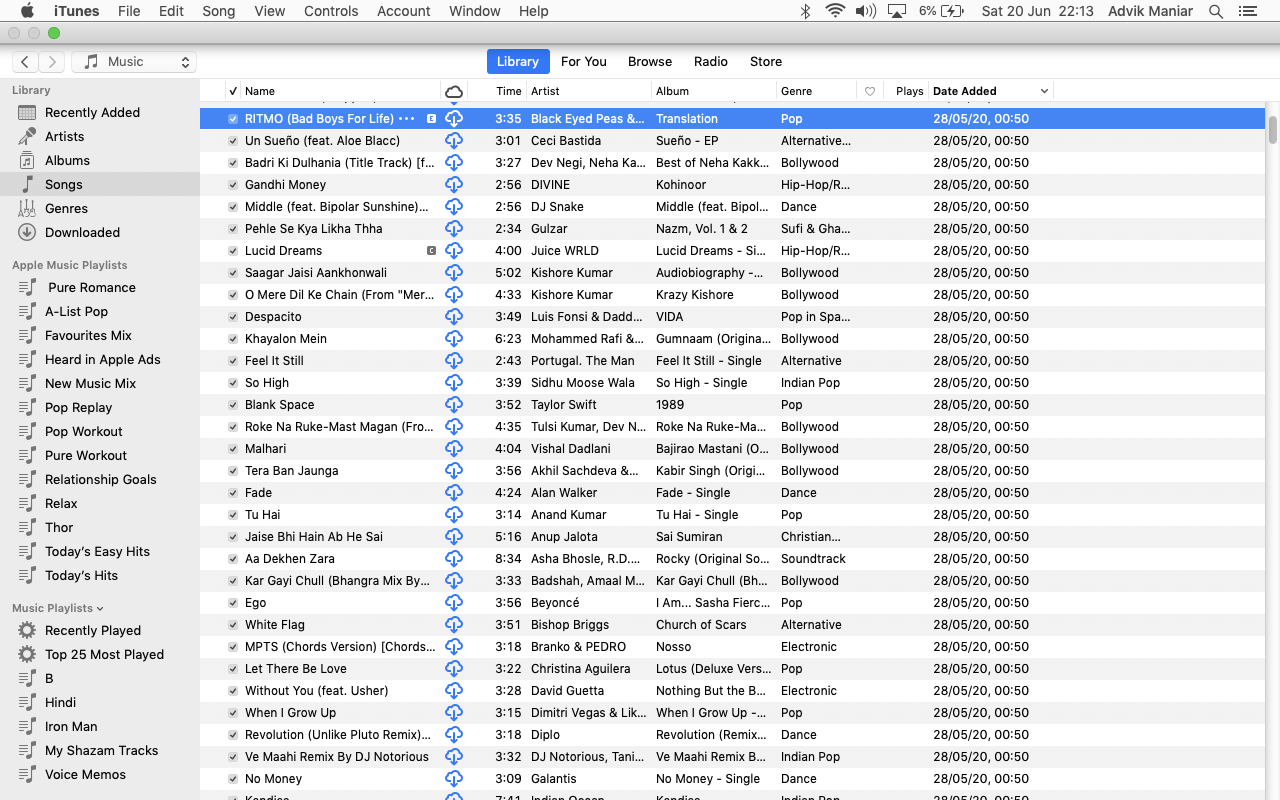Viewport: 1280px width, 800px height.
Task: Sort by the iCloud status column header
Action: point(454,91)
